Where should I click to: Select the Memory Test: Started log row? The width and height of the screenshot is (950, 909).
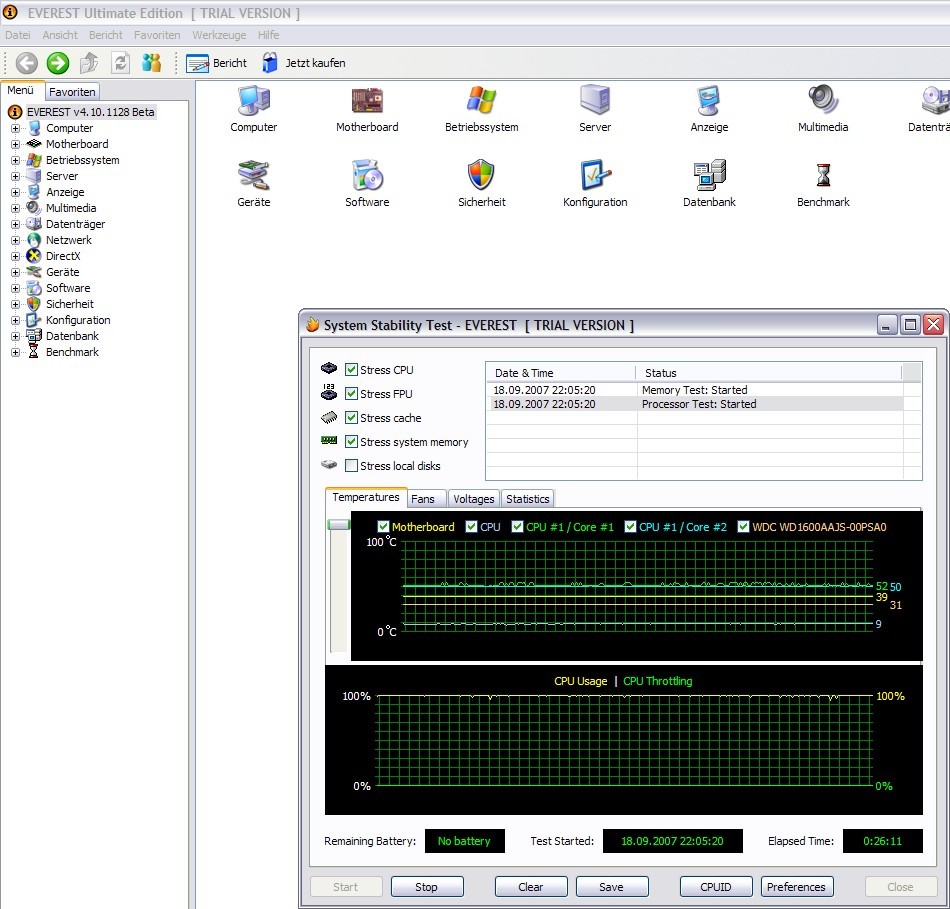tap(694, 390)
